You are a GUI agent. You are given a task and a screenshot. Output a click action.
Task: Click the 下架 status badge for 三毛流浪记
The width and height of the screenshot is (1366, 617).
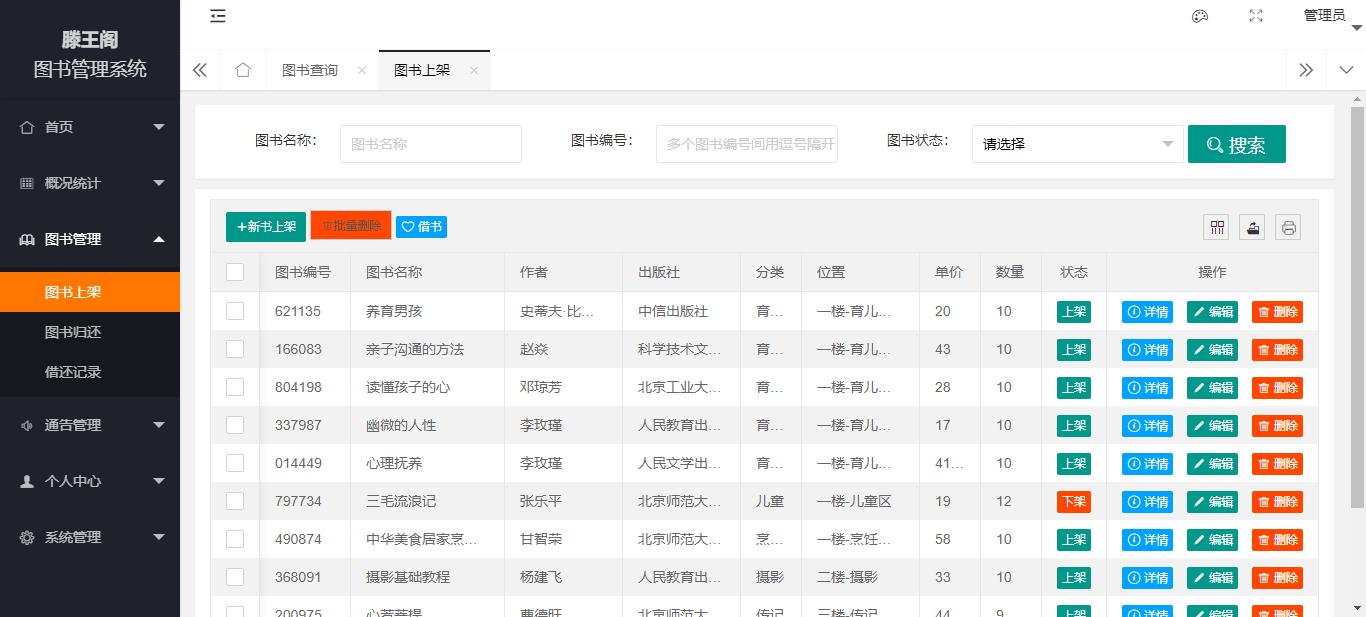coord(1073,501)
